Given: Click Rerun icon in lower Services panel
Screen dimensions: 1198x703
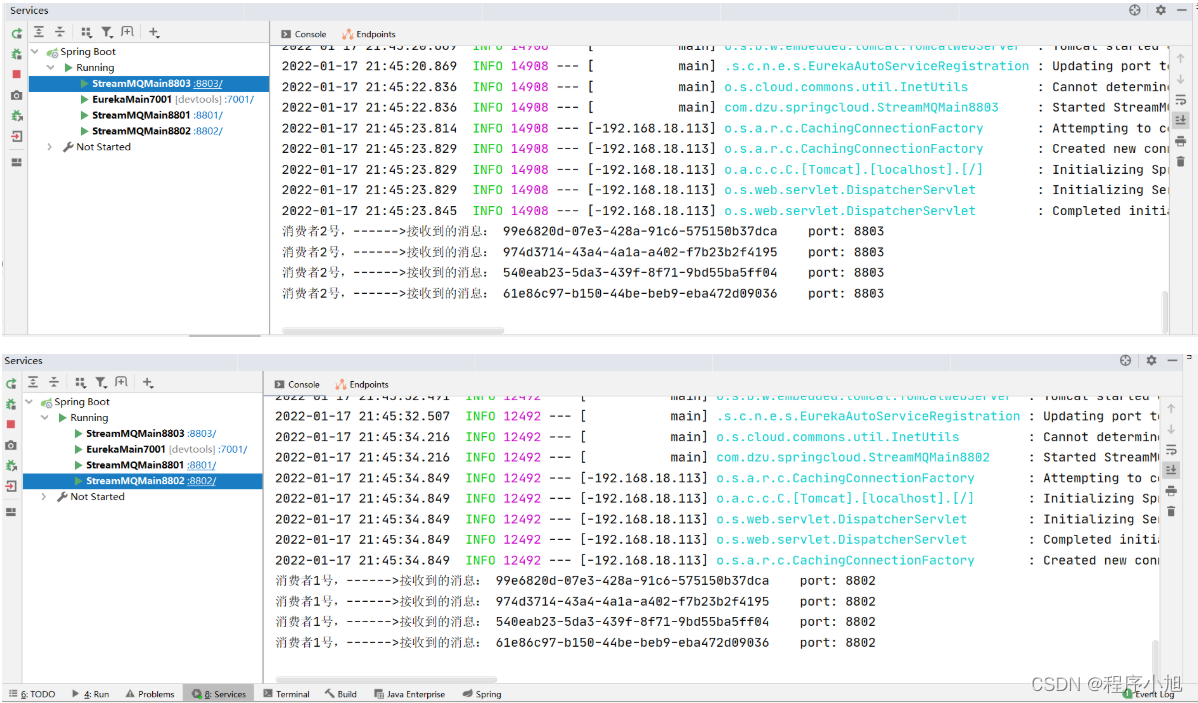Looking at the screenshot, I should tap(11, 384).
